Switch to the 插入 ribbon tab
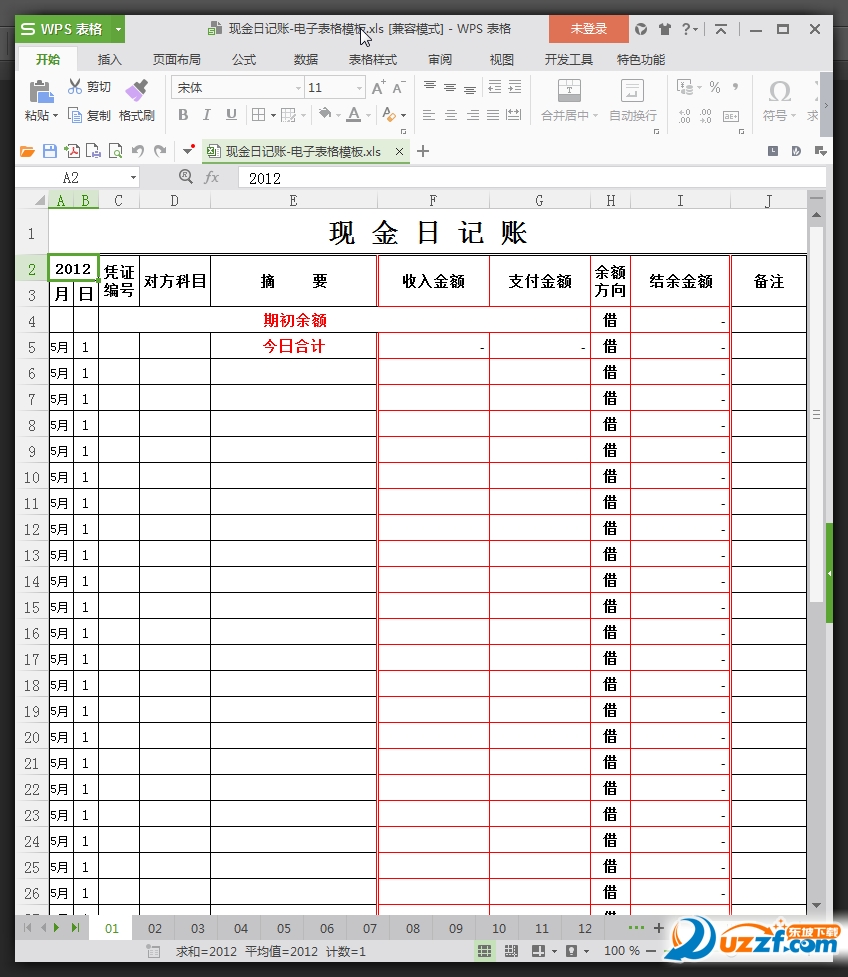The height and width of the screenshot is (977, 848). pyautogui.click(x=109, y=59)
